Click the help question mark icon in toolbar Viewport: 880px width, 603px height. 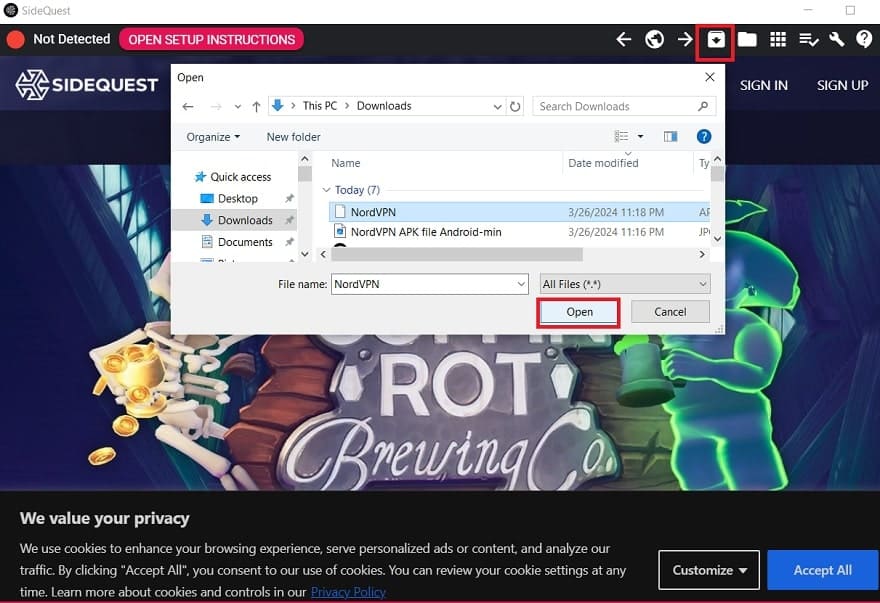(864, 39)
